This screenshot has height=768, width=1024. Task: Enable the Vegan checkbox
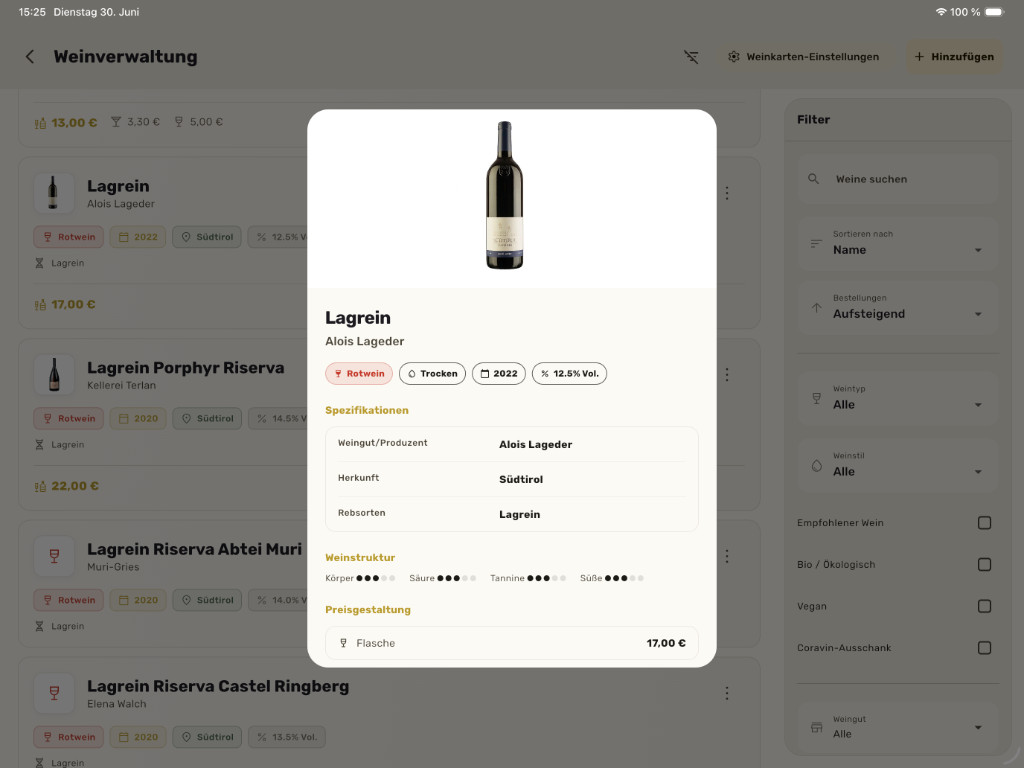pyautogui.click(x=984, y=607)
